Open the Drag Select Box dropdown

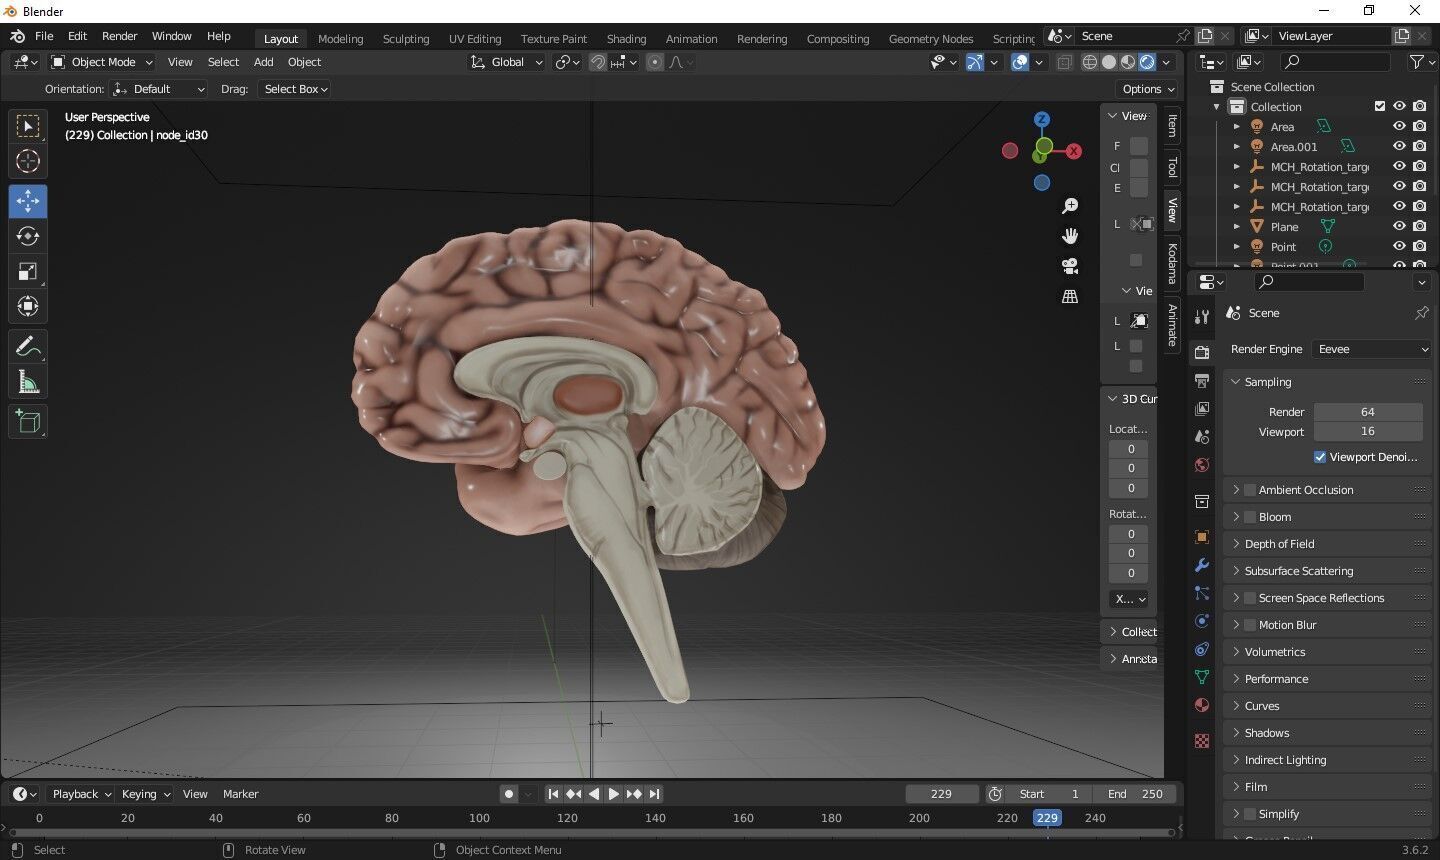[x=295, y=89]
